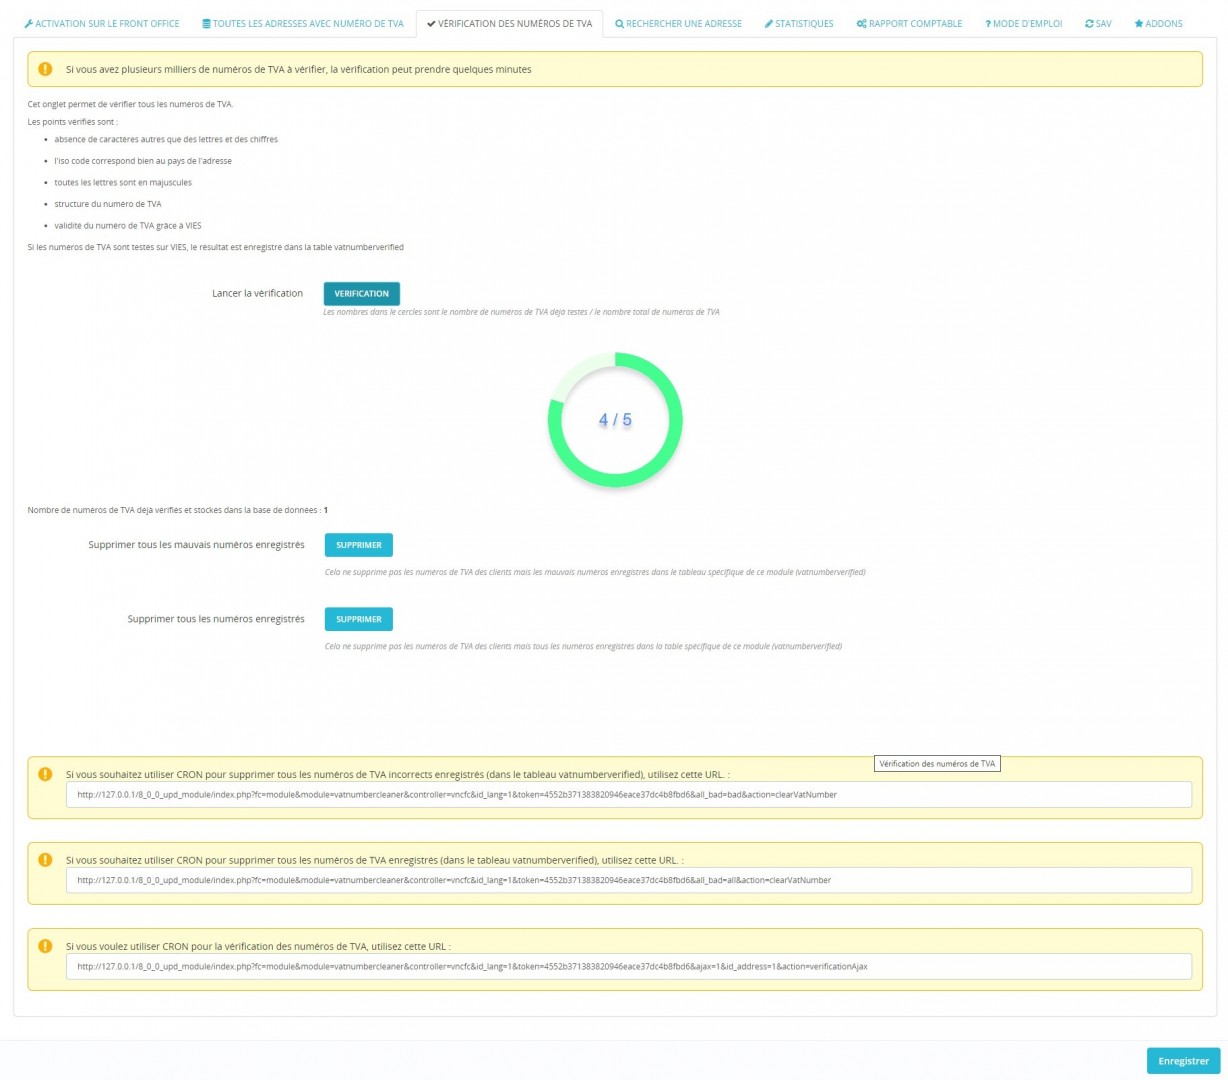Go to Toutes les adresses avec numéro de TVA

point(308,24)
